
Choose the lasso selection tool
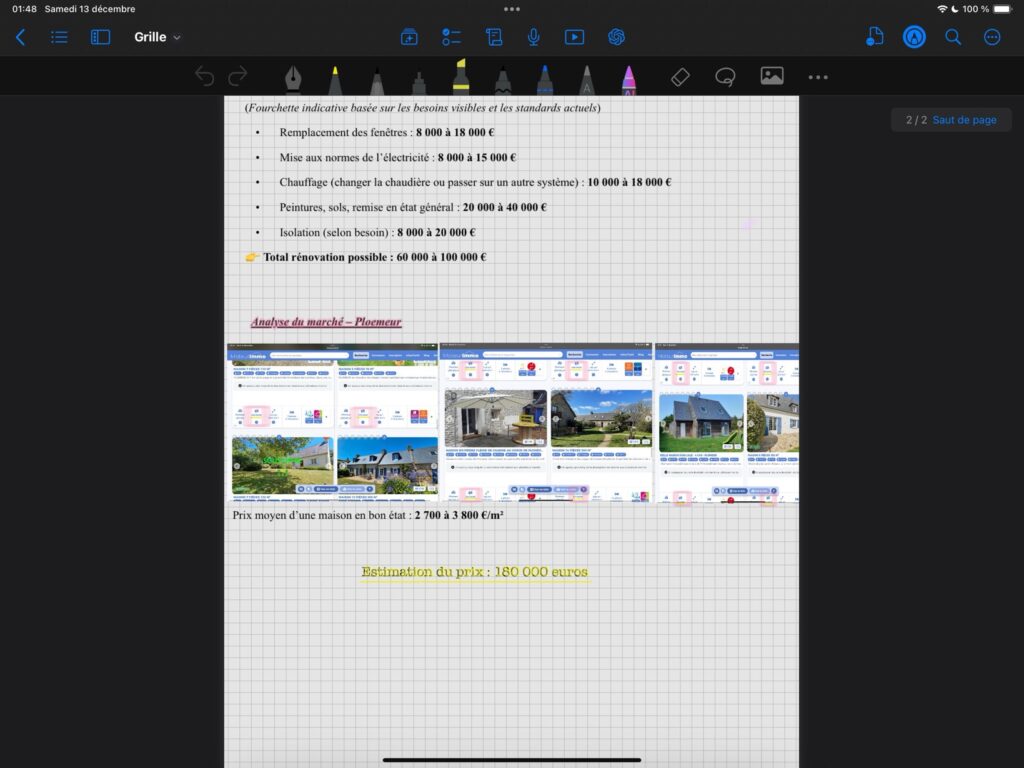(725, 77)
